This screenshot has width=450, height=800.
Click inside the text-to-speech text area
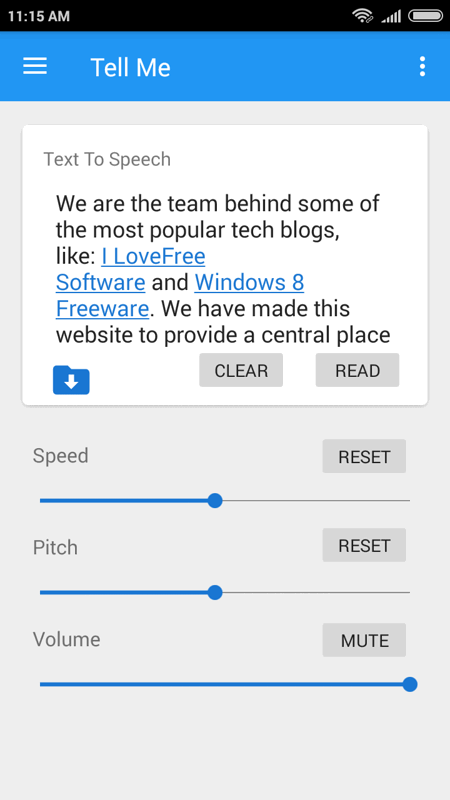coord(224,268)
